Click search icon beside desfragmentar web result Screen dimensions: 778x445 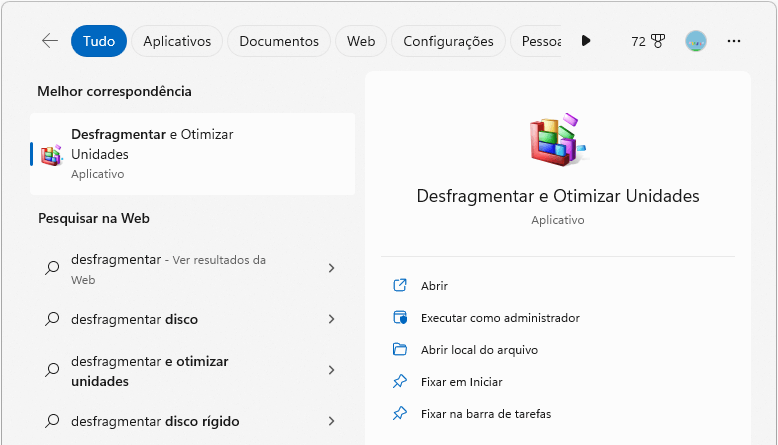pos(52,268)
